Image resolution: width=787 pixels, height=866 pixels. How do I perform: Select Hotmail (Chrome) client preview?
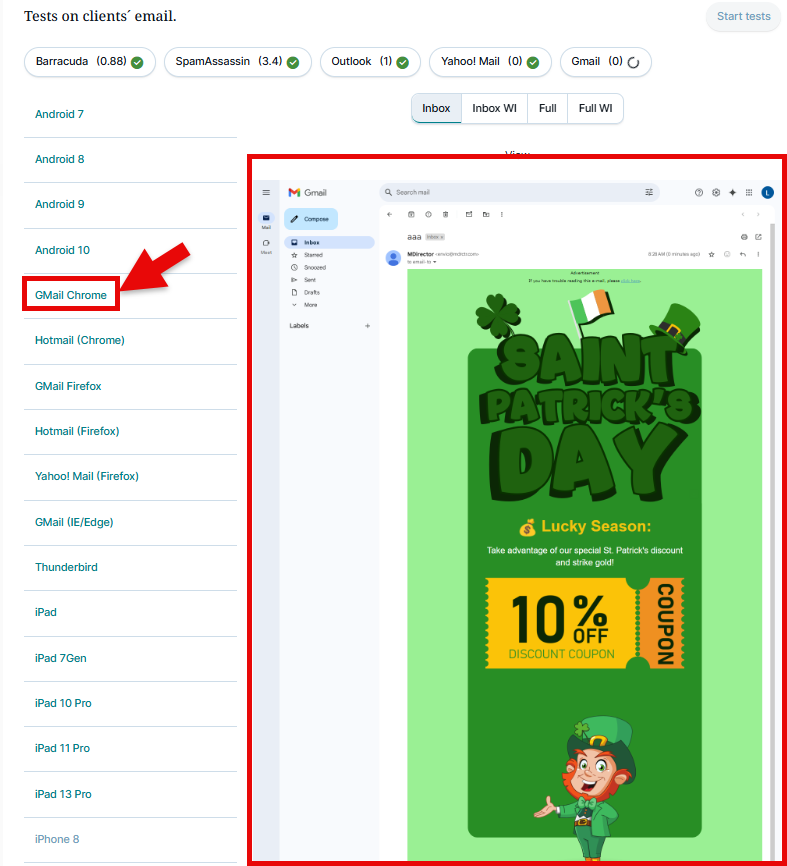pyautogui.click(x=80, y=341)
